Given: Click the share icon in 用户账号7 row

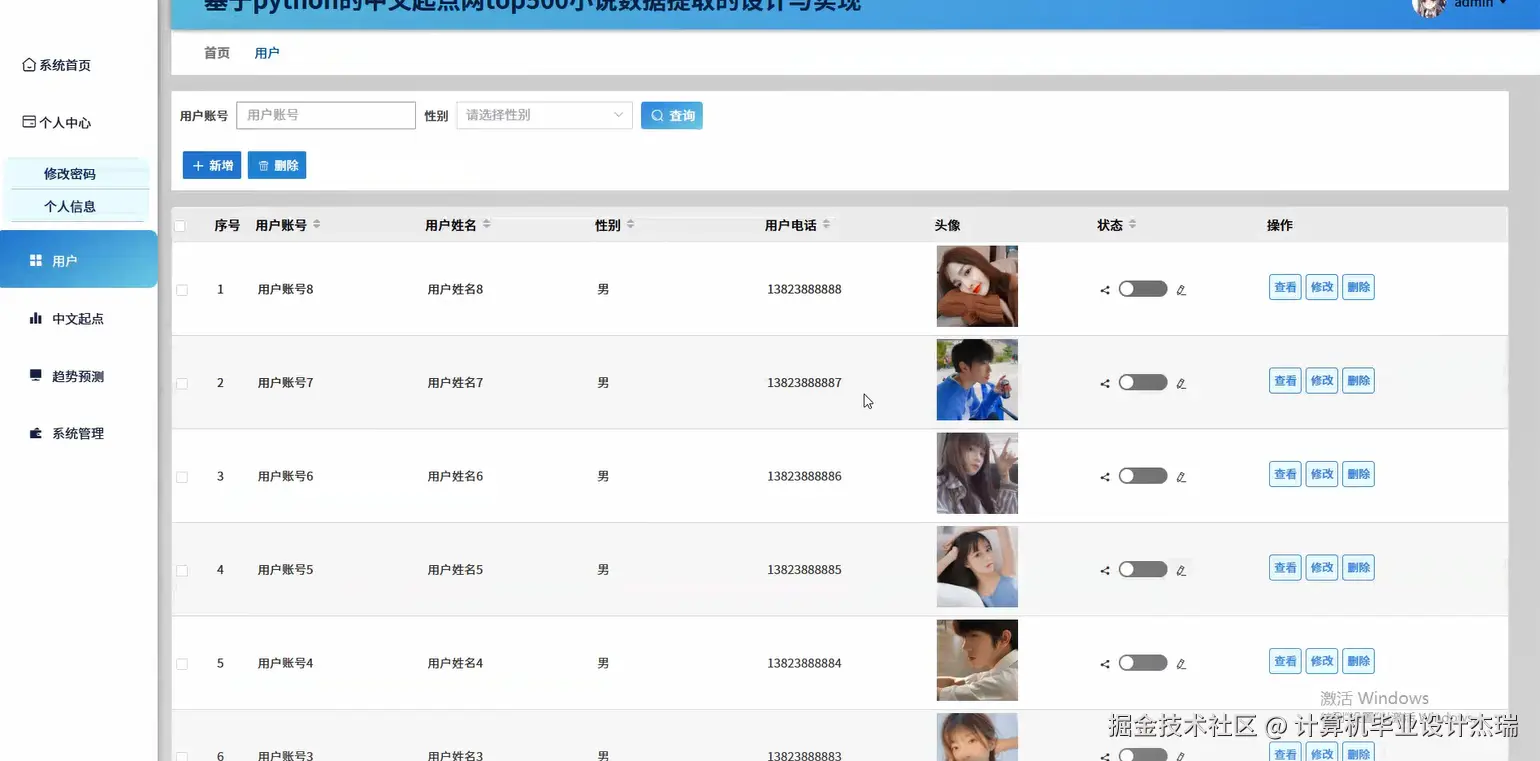Looking at the screenshot, I should (1105, 383).
